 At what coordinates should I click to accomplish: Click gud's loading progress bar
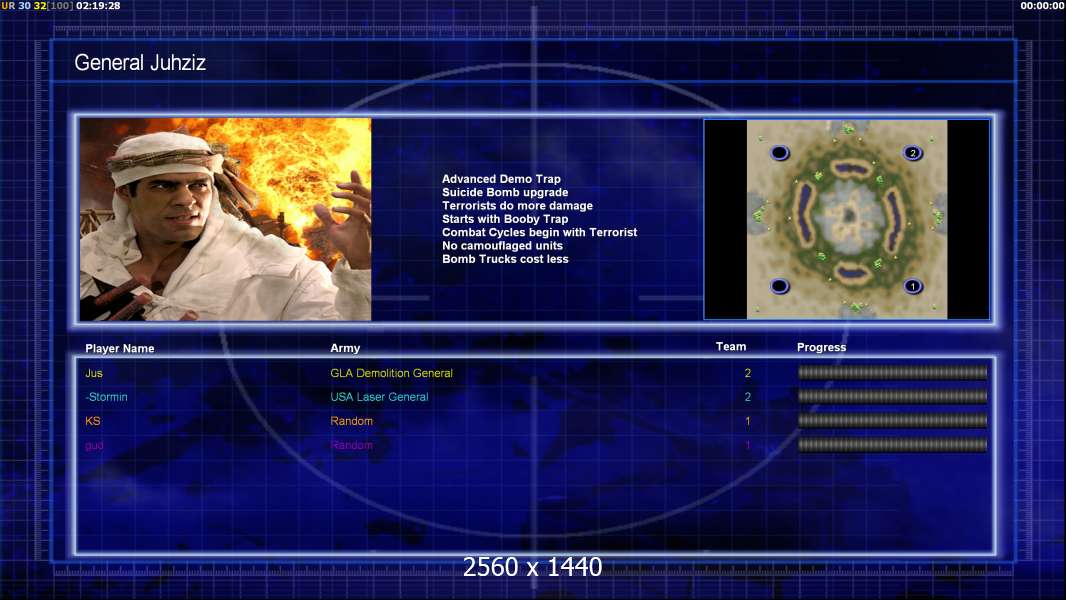pyautogui.click(x=893, y=445)
